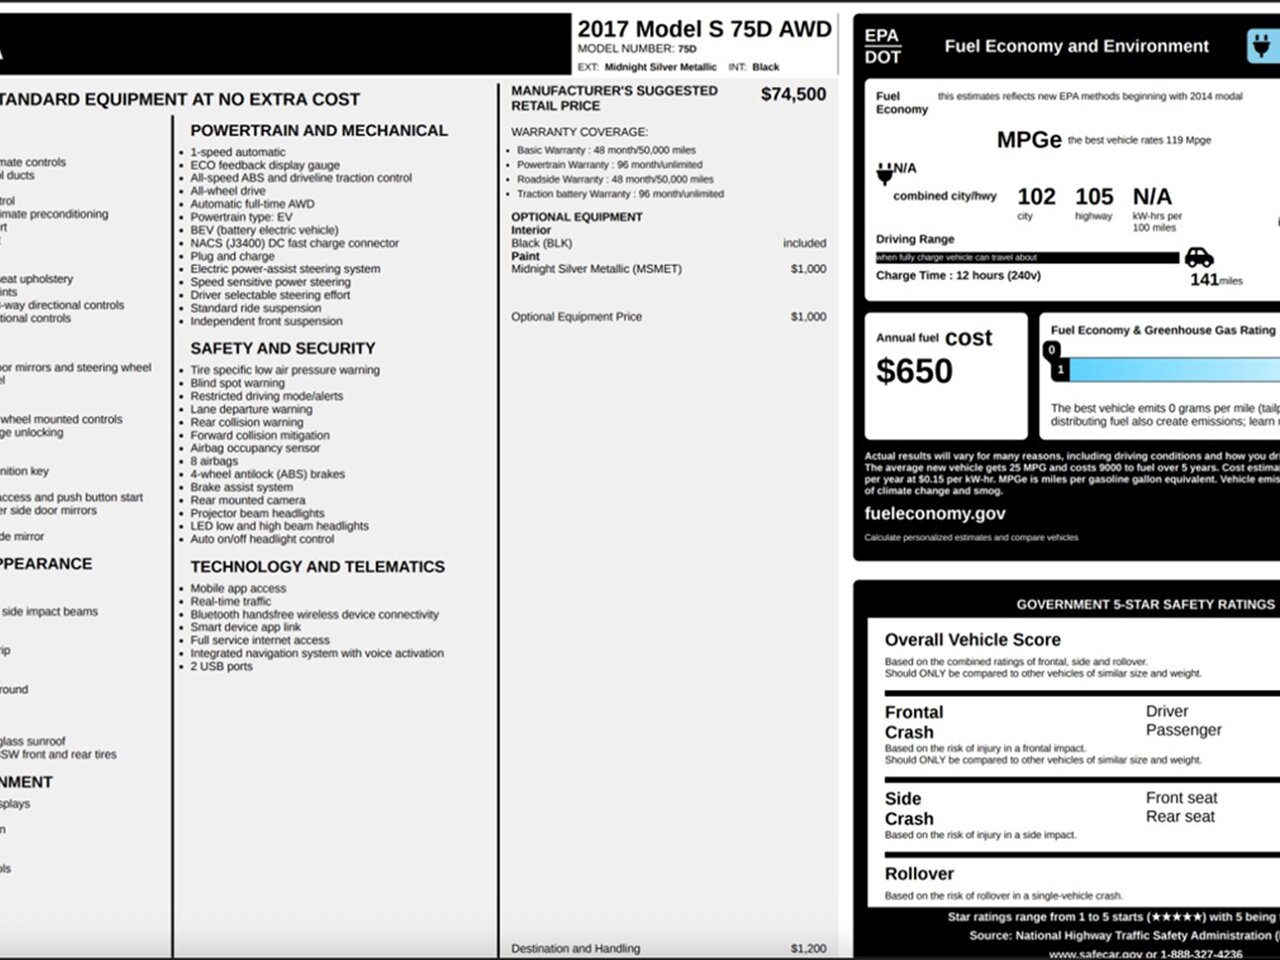Click the 'Overall Vehicle Score' heading
This screenshot has height=960, width=1280.
click(972, 640)
